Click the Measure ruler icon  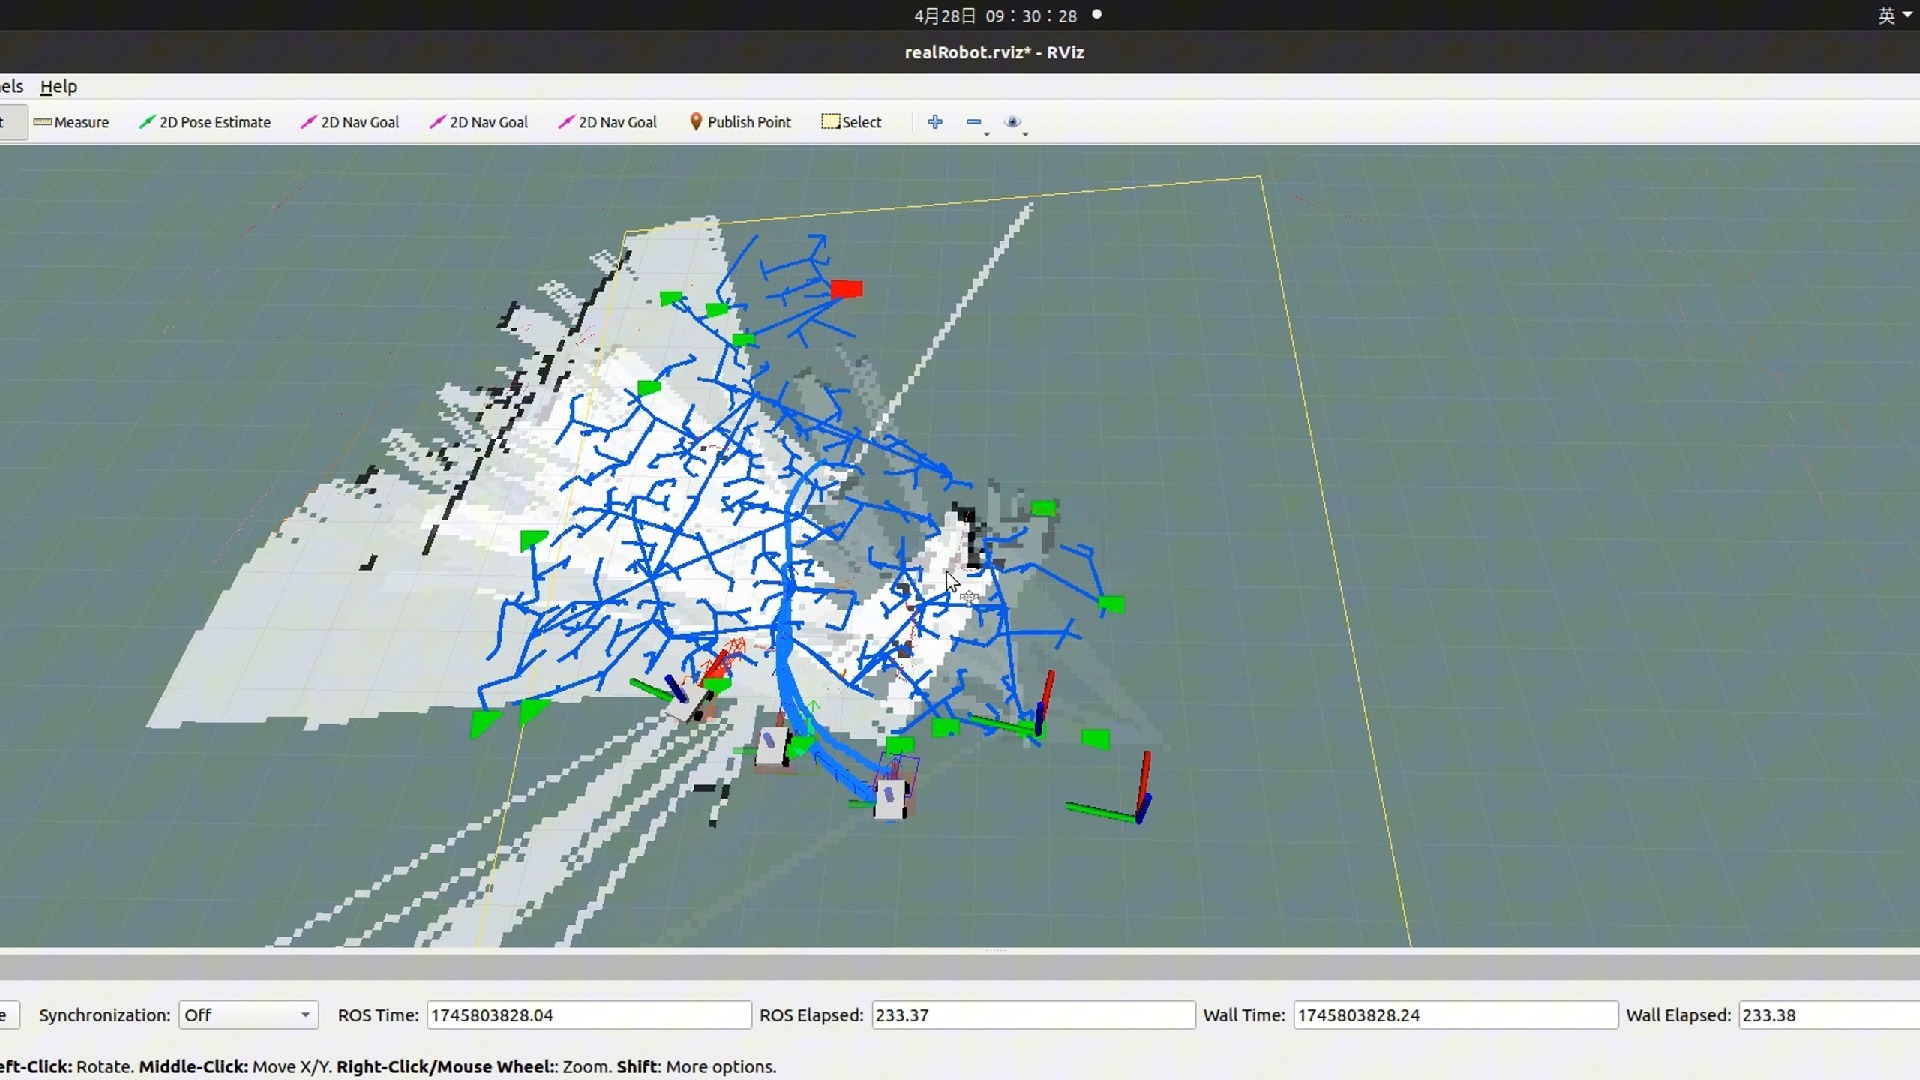tap(42, 122)
